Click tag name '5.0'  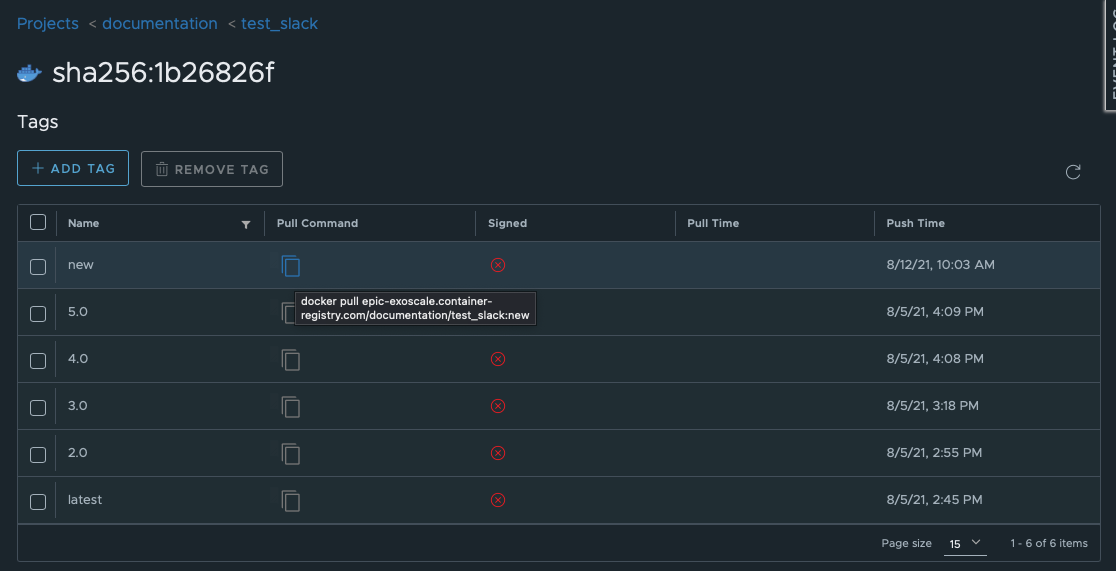pos(78,311)
